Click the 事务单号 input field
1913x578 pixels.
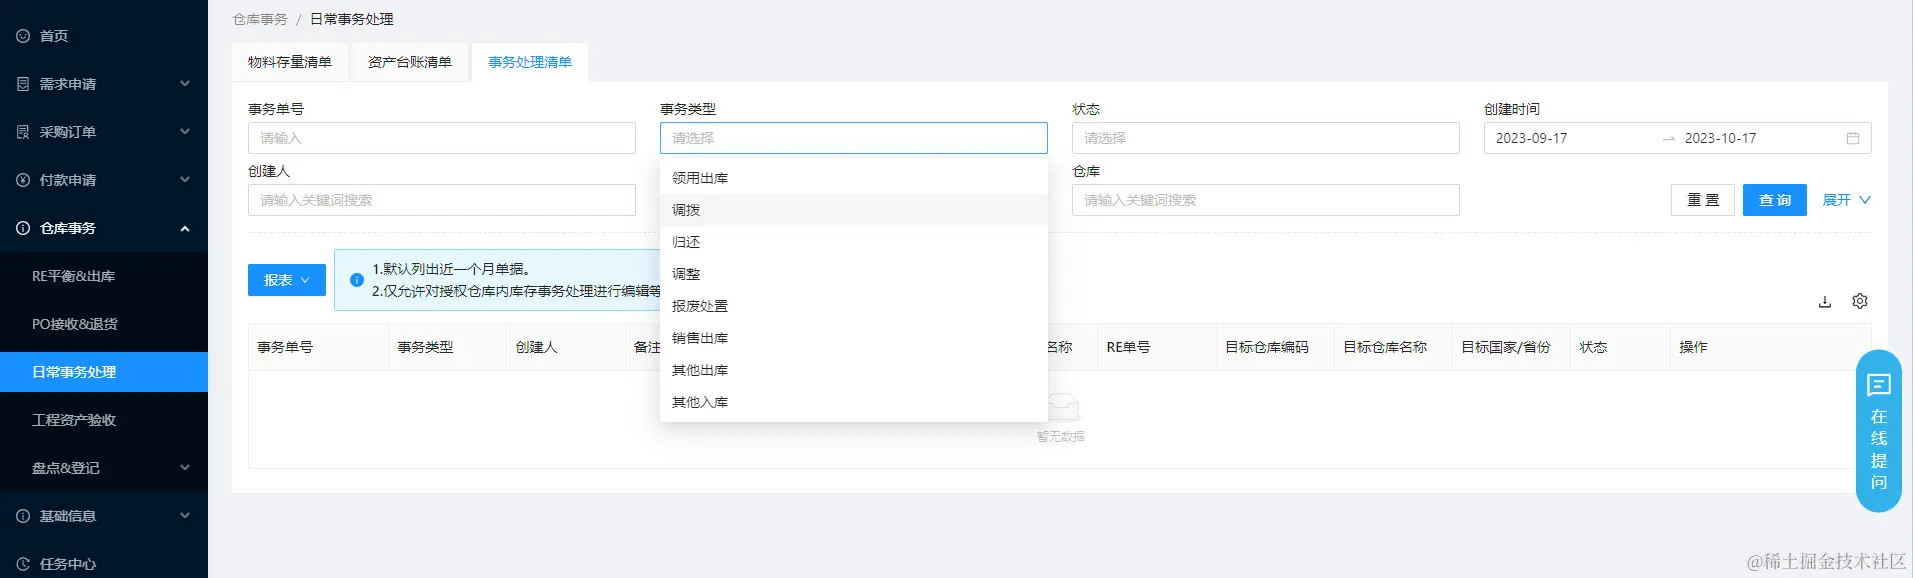(442, 138)
